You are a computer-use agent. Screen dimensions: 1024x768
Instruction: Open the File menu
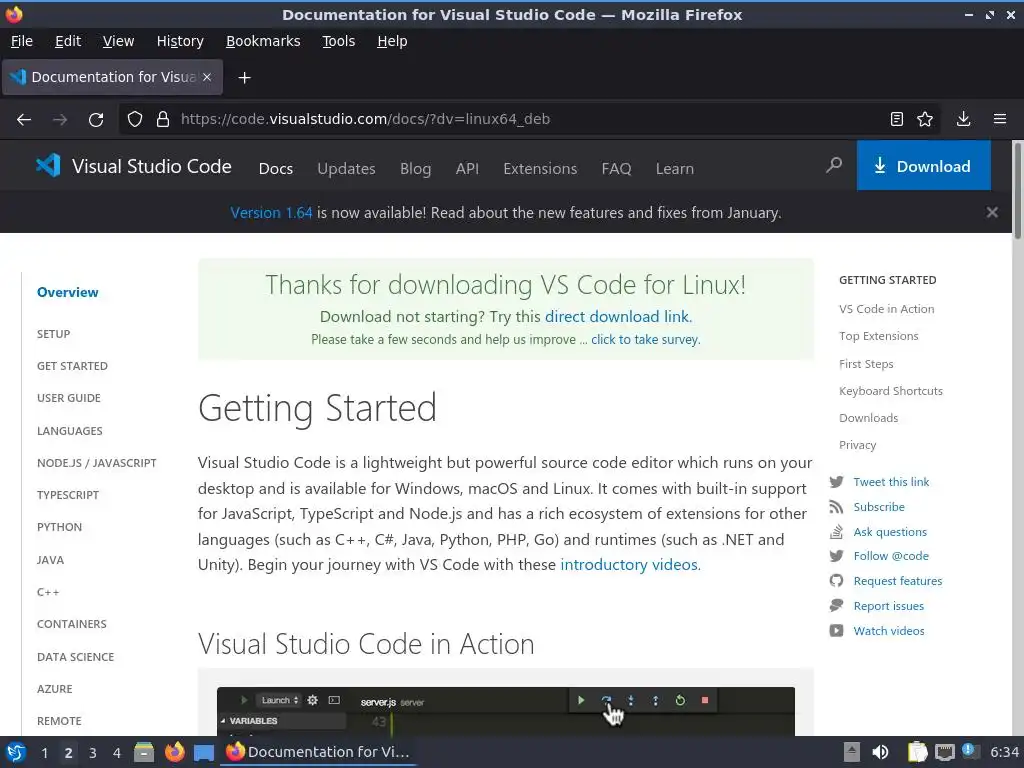click(22, 41)
